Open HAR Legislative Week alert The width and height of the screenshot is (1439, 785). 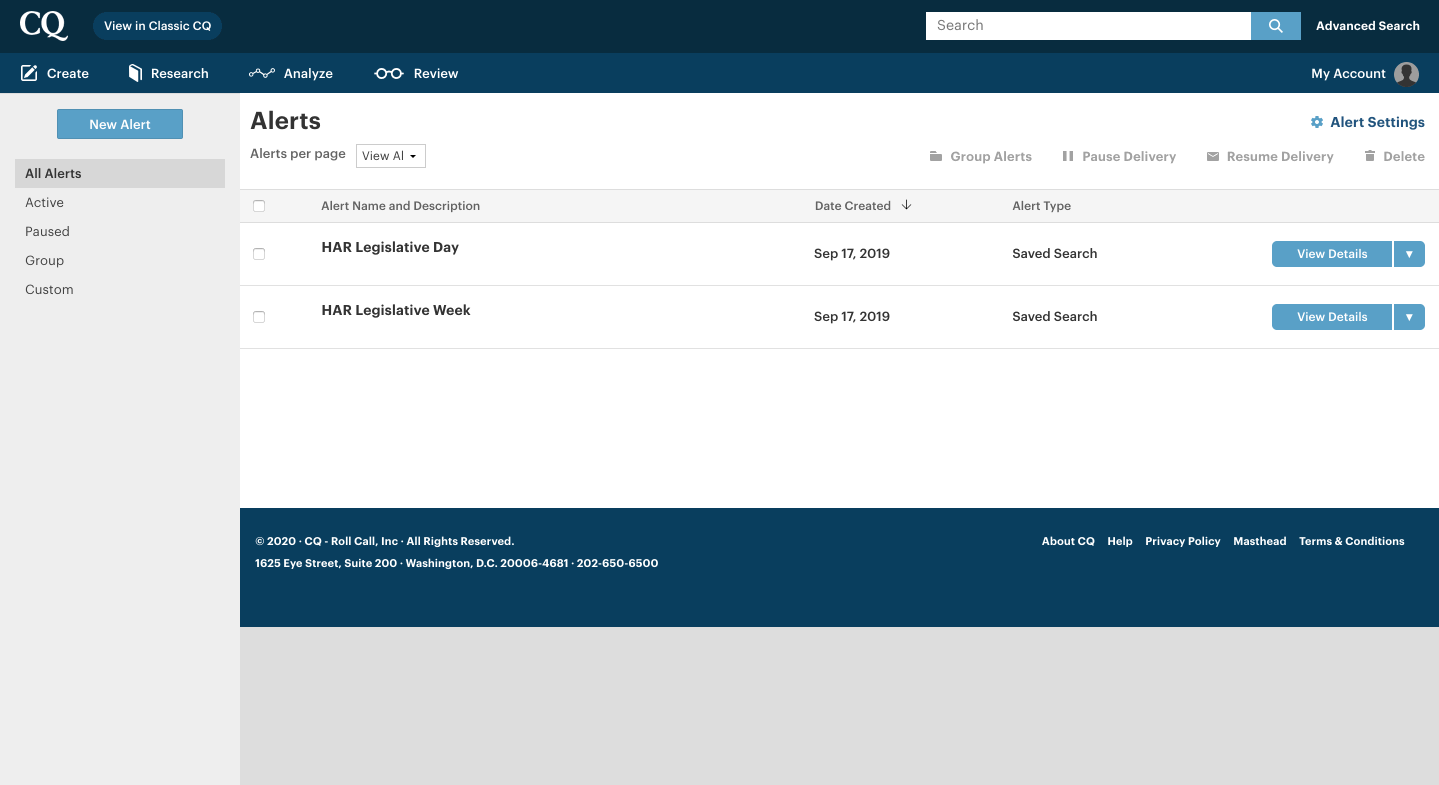pyautogui.click(x=396, y=310)
